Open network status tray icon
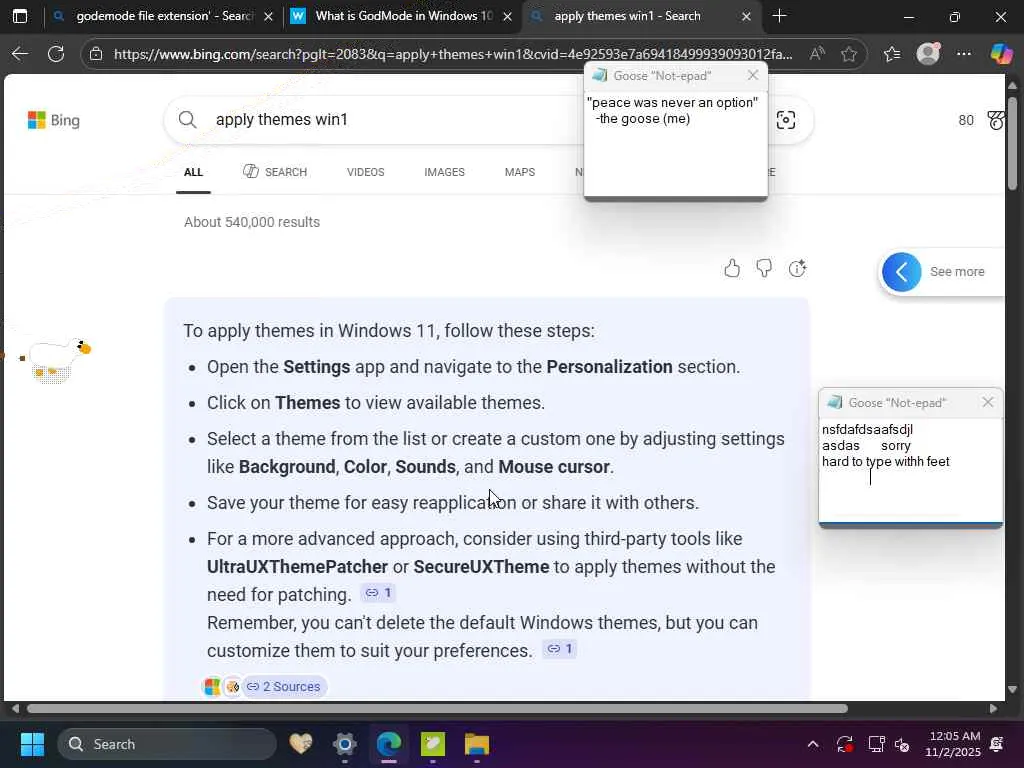 (x=876, y=744)
